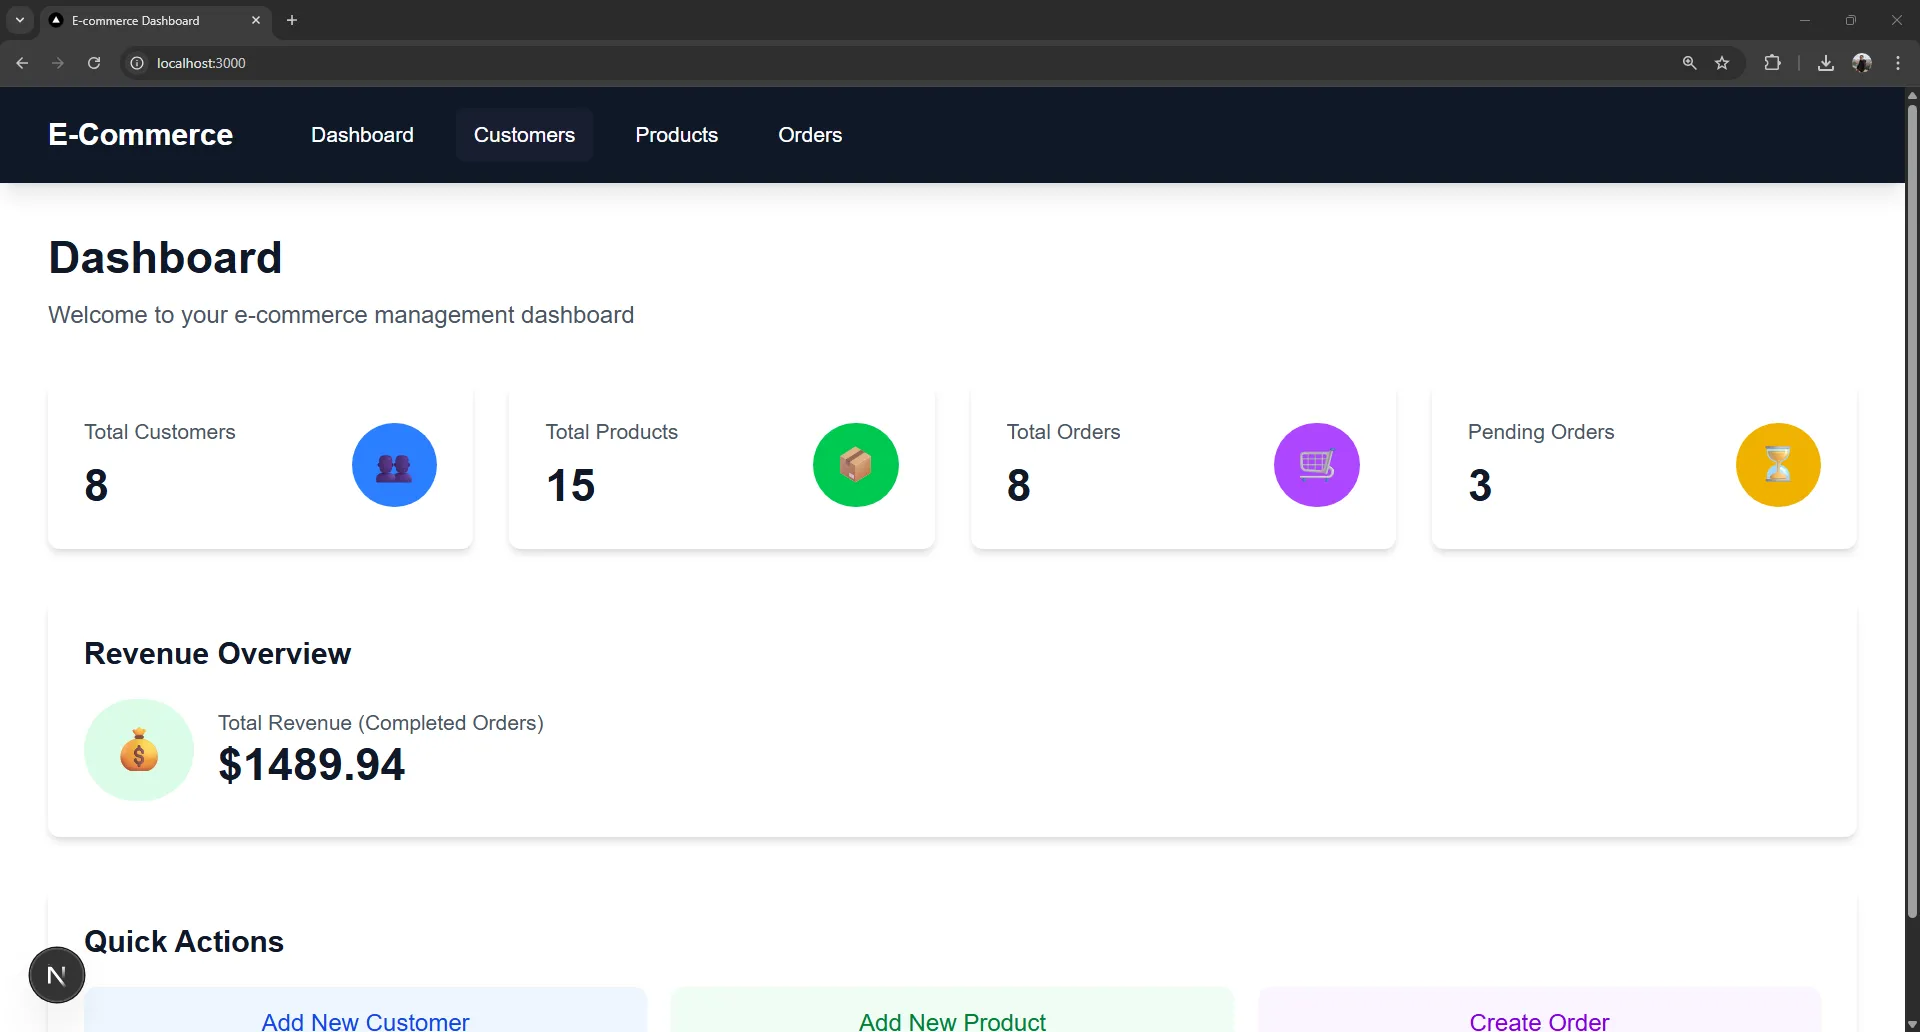The image size is (1920, 1032).
Task: Switch to the Customers navigation item
Action: [524, 134]
